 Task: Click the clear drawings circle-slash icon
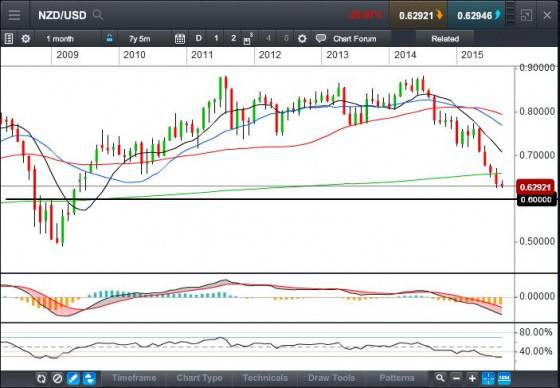(x=58, y=378)
